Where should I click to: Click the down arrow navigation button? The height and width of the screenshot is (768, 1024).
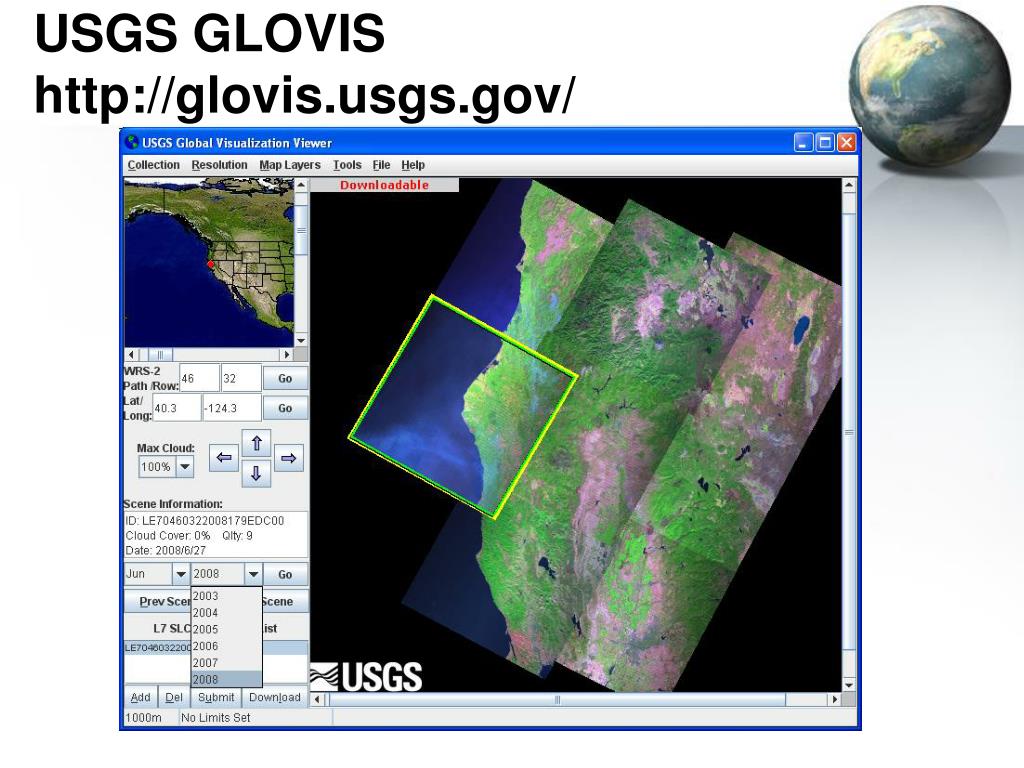pos(256,473)
